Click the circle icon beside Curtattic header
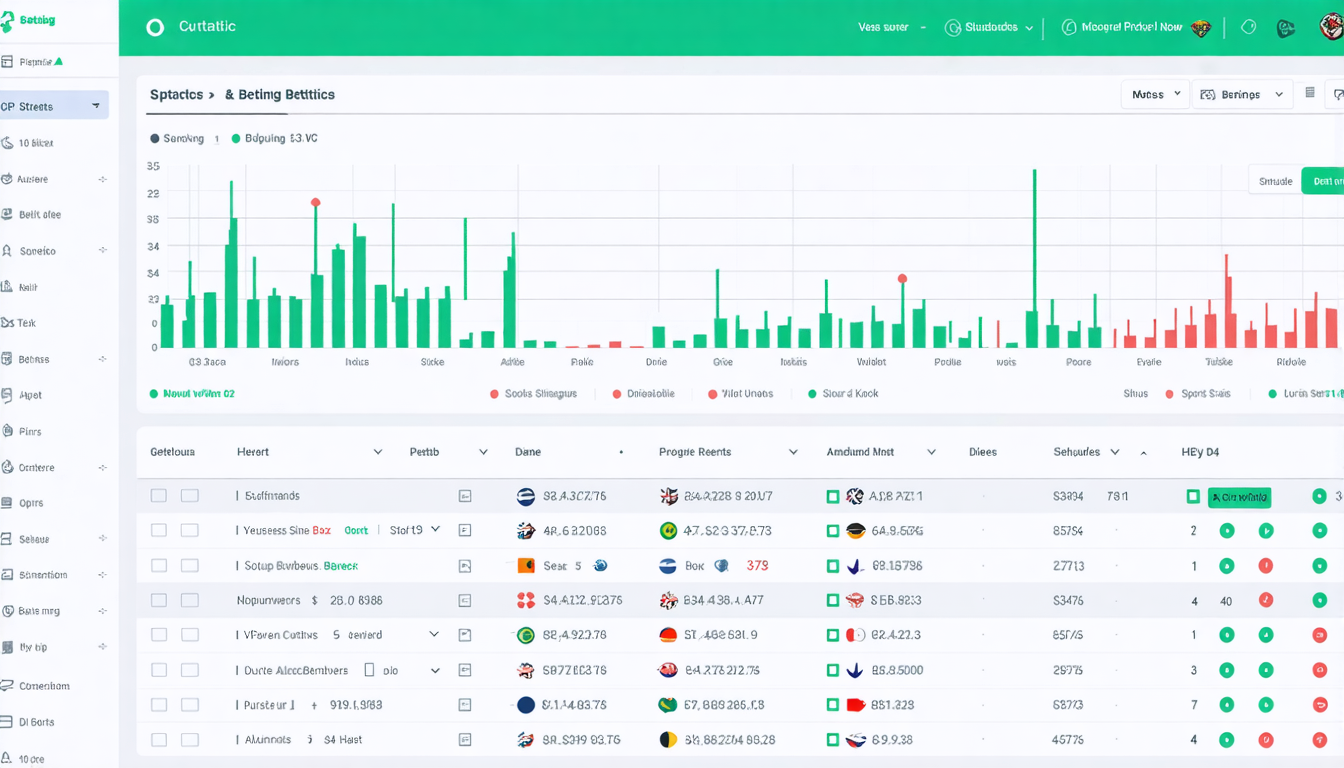 tap(155, 27)
